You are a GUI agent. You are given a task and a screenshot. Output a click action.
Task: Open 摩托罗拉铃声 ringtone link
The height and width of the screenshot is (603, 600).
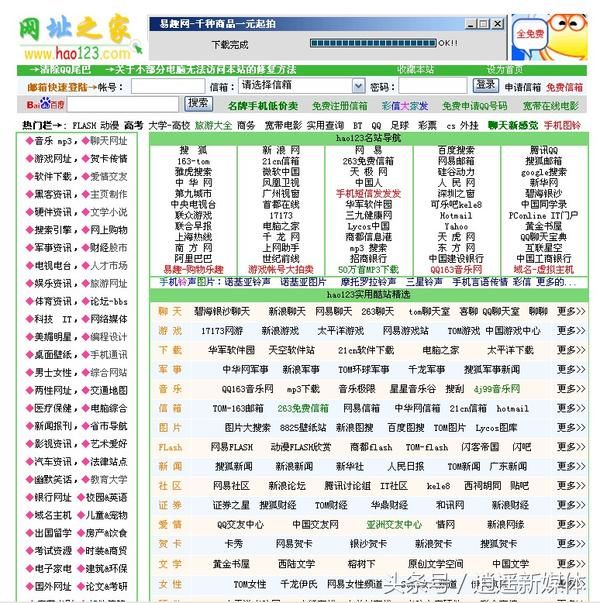pyautogui.click(x=368, y=282)
